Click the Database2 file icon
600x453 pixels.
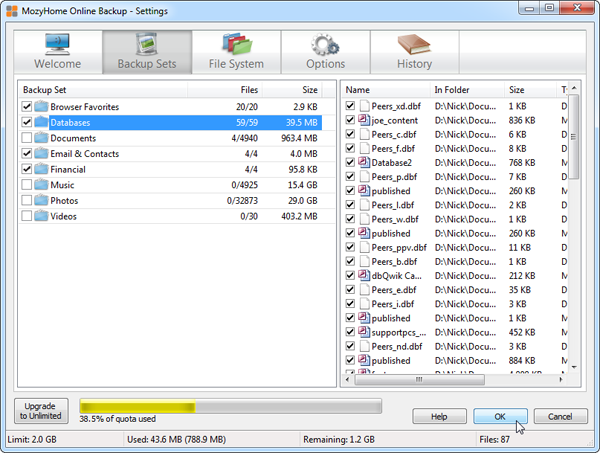tap(364, 162)
